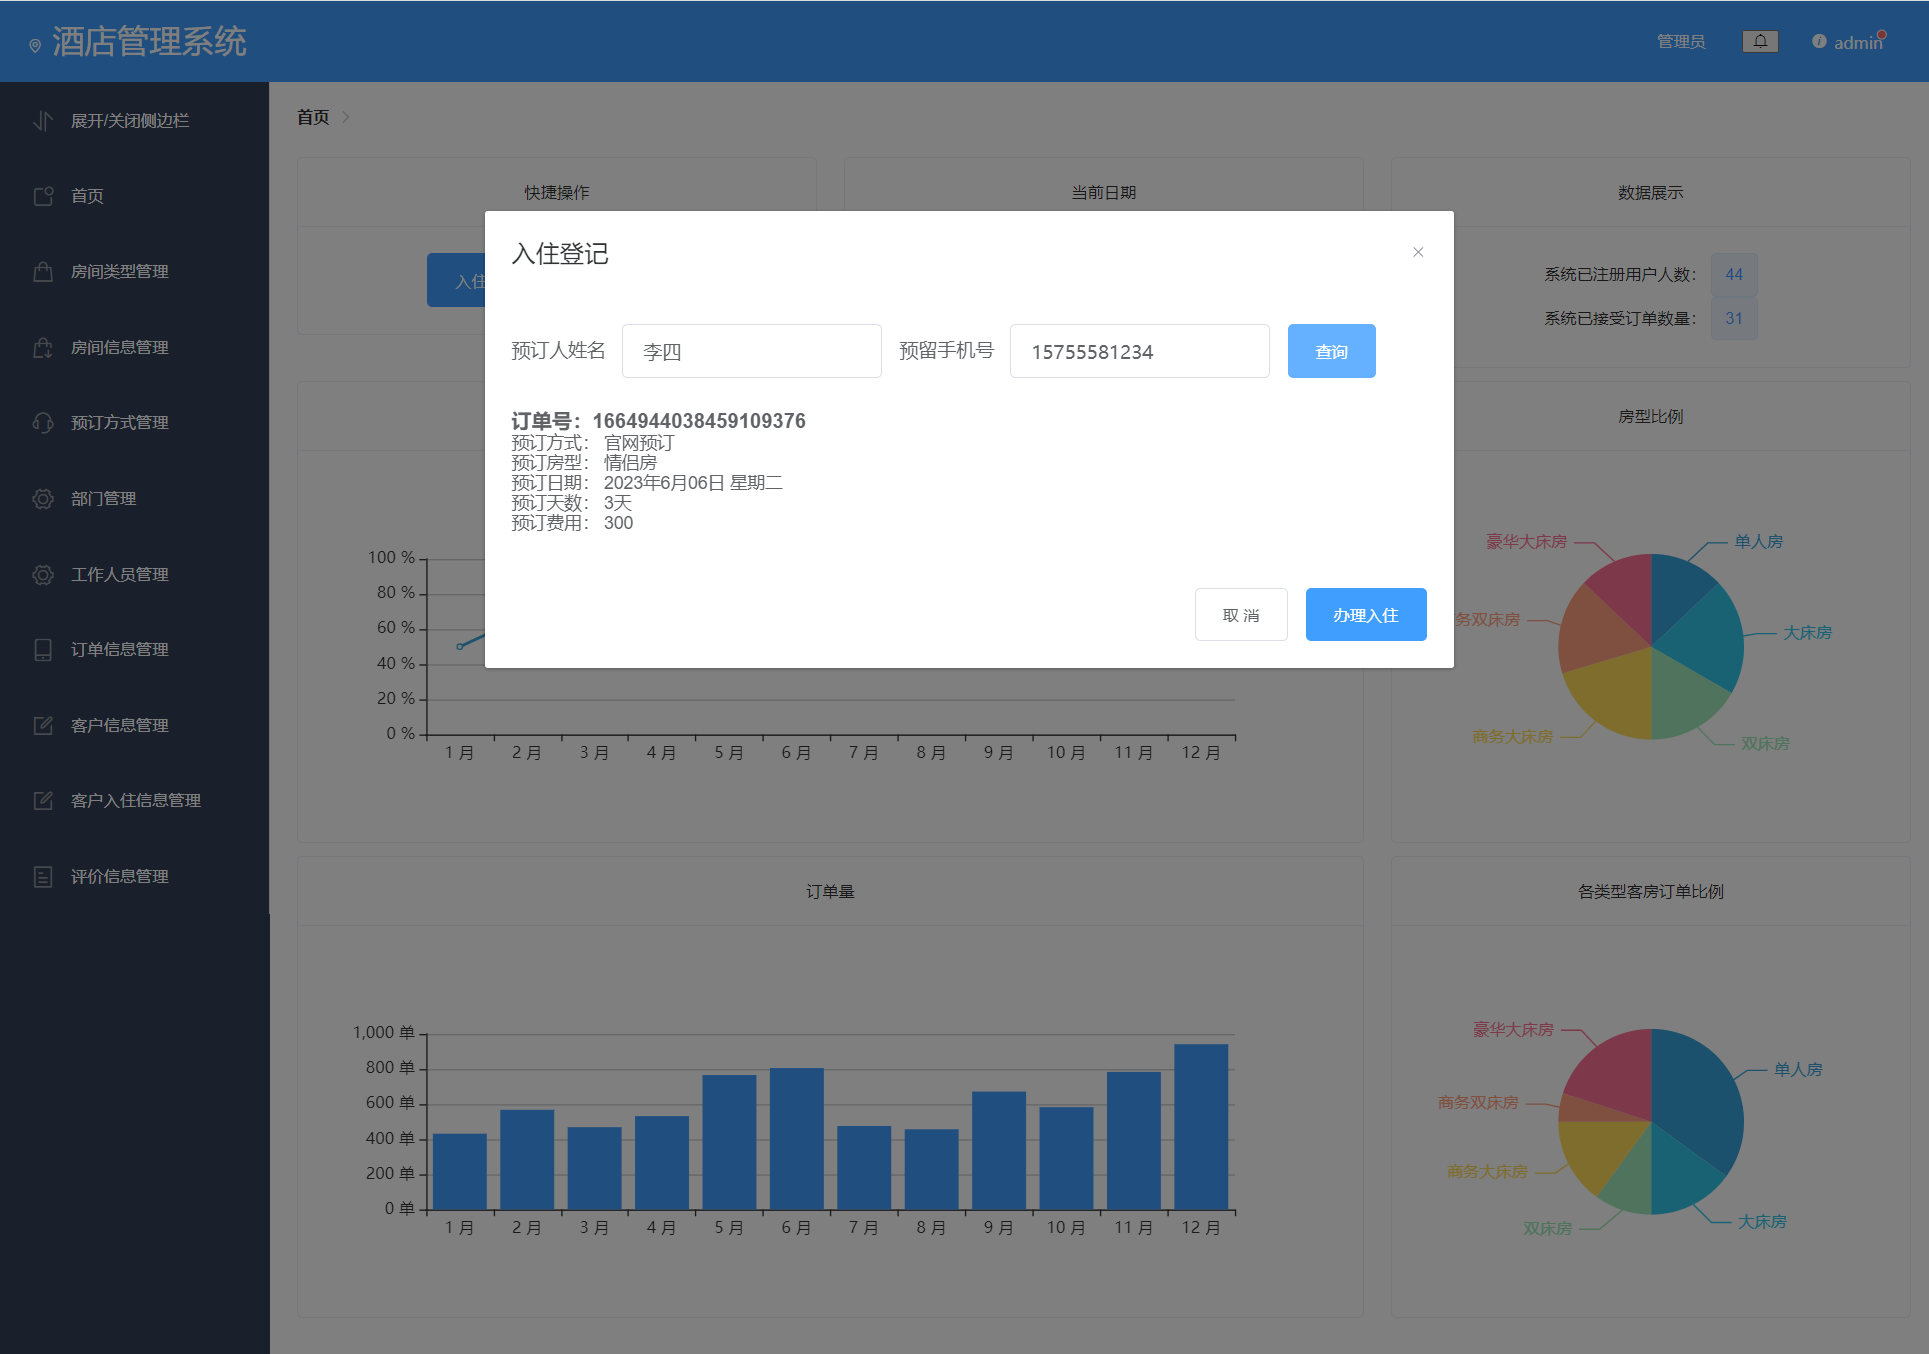Click the 预订方式管理 headset icon
This screenshot has width=1929, height=1354.
pos(43,422)
